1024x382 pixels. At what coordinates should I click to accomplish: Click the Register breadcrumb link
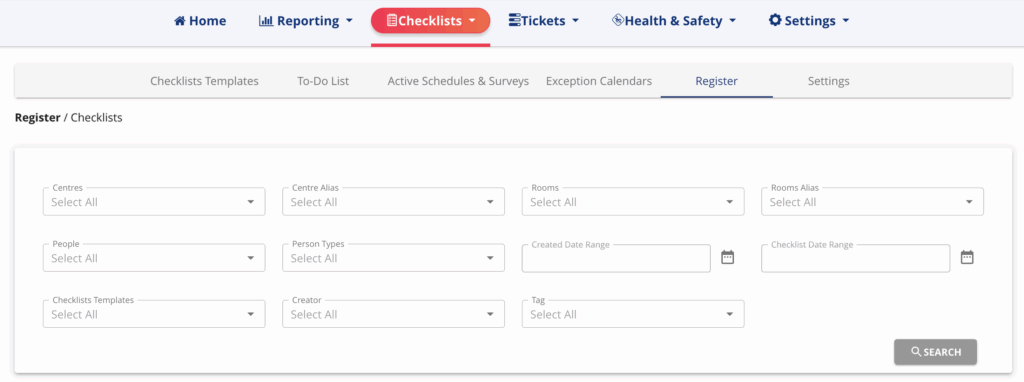(37, 118)
